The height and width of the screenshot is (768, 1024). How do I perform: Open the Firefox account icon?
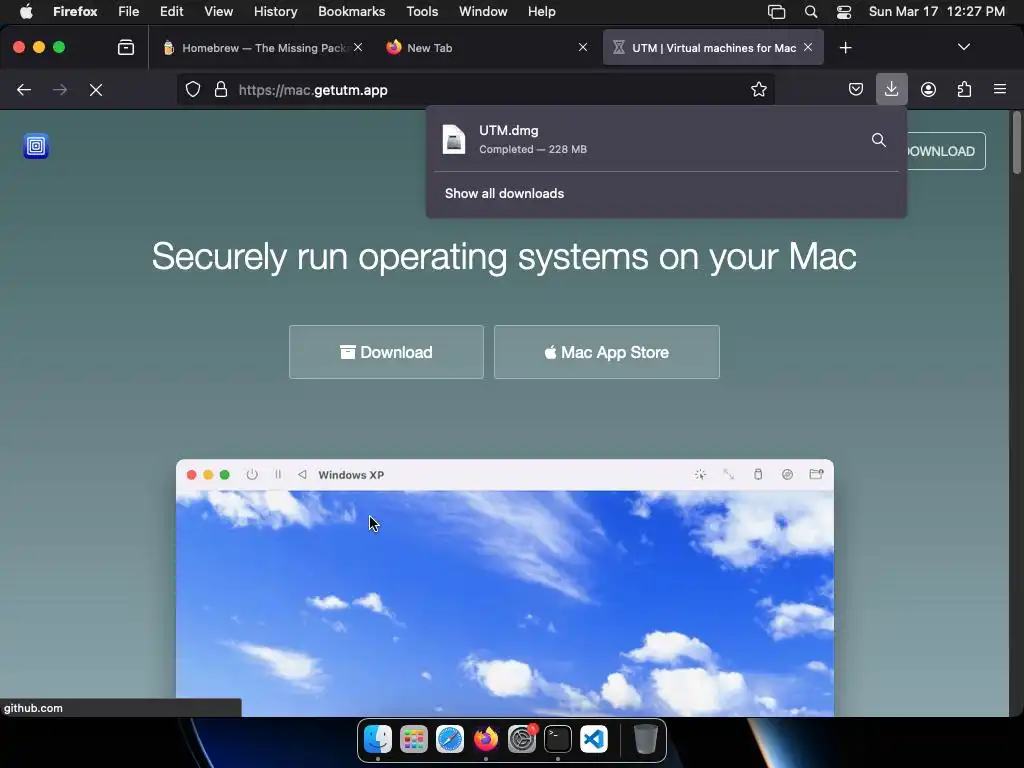(928, 89)
